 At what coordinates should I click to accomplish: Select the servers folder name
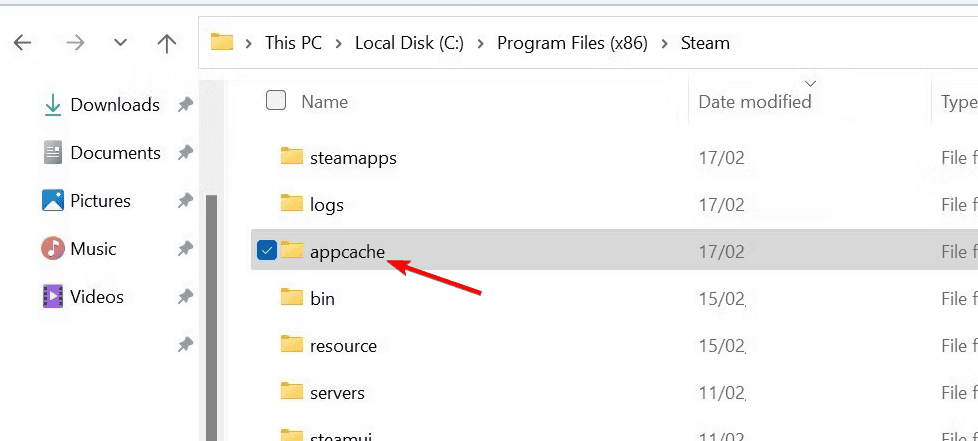pyautogui.click(x=337, y=393)
